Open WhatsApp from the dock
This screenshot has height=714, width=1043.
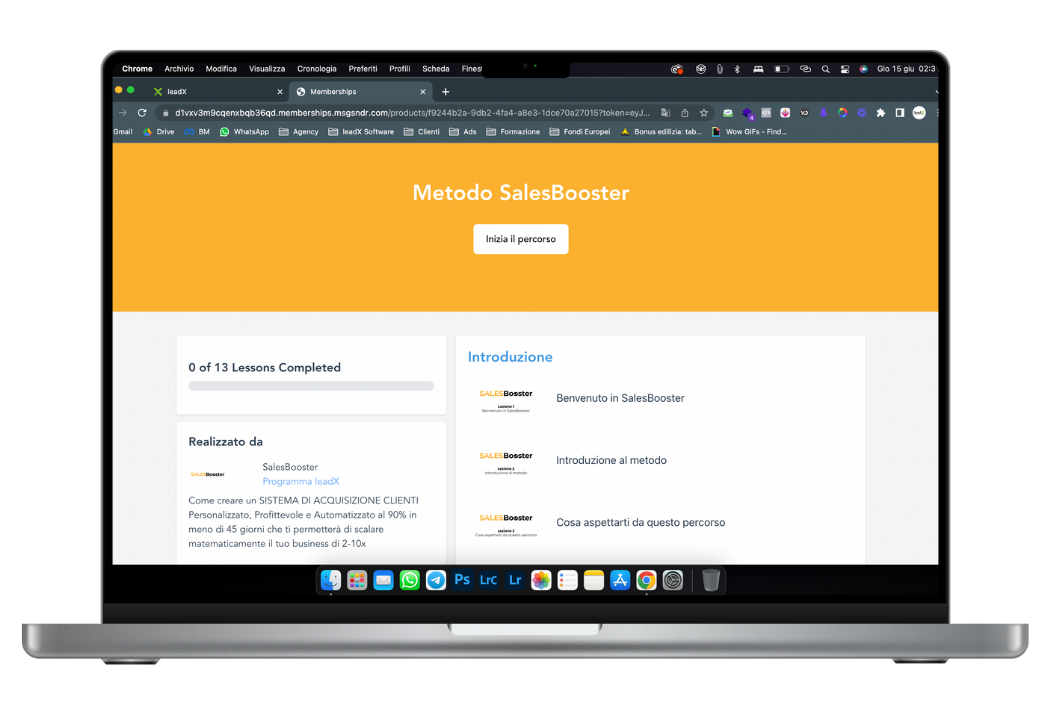coord(410,580)
